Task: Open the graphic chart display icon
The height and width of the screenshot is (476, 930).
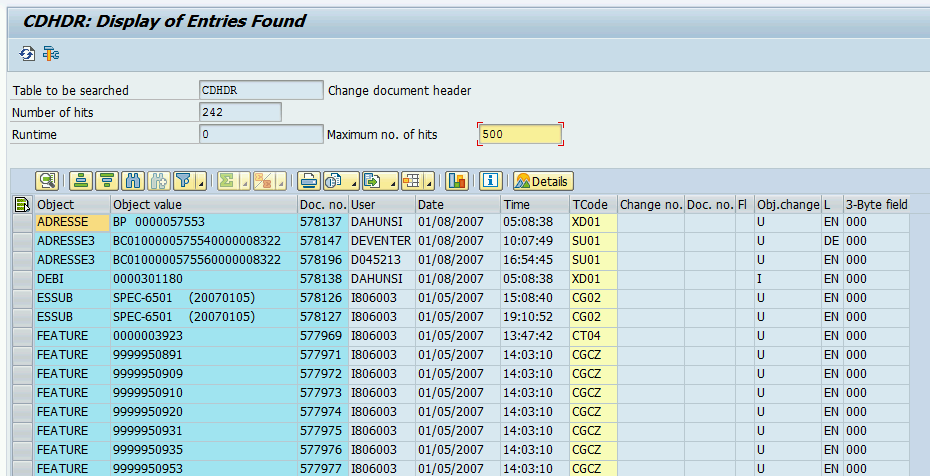Action: tap(457, 181)
